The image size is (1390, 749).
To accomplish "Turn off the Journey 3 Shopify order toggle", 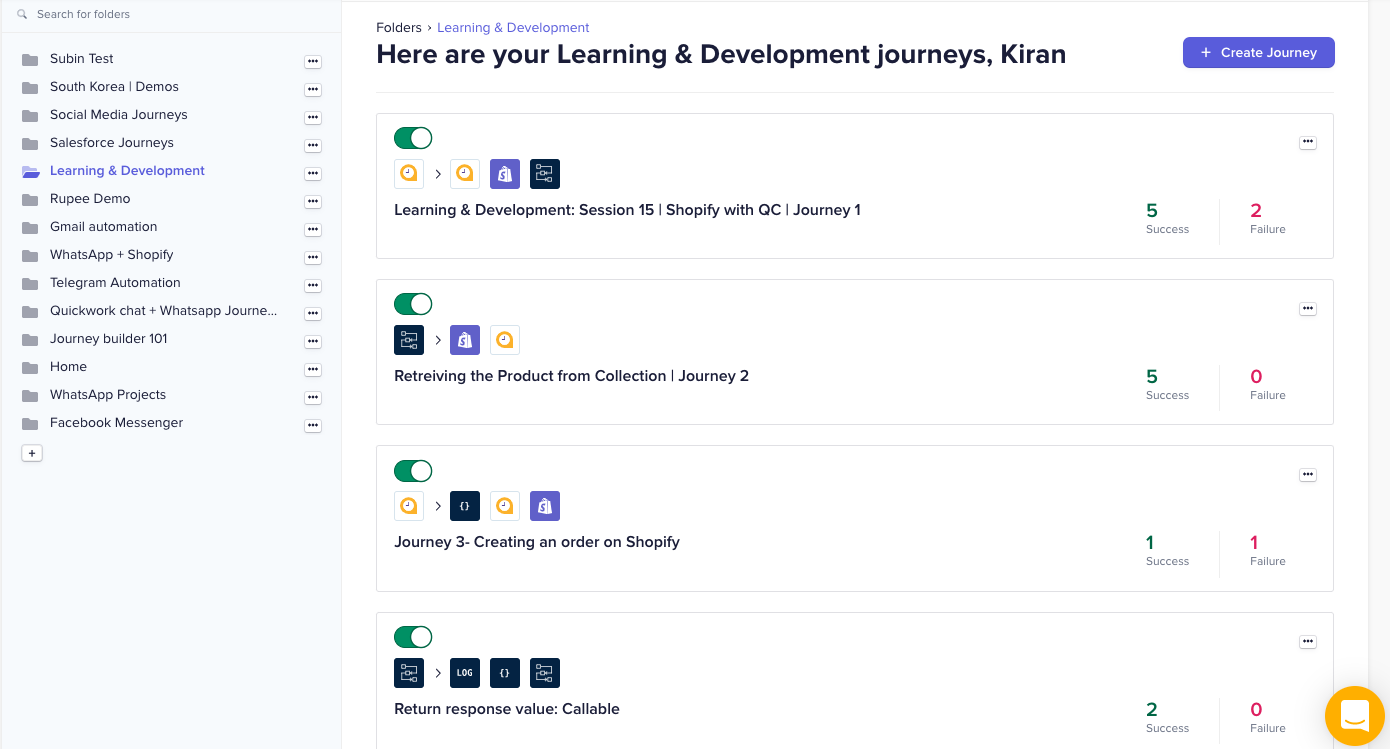I will (413, 471).
